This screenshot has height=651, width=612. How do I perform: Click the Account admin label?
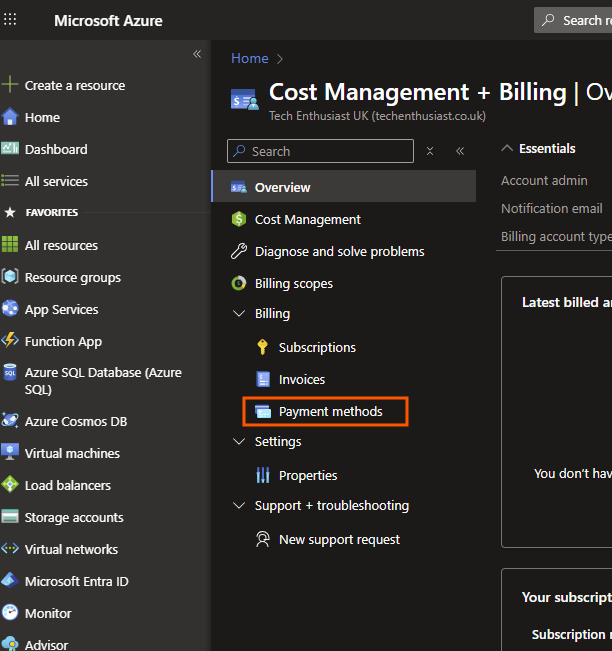tap(544, 181)
